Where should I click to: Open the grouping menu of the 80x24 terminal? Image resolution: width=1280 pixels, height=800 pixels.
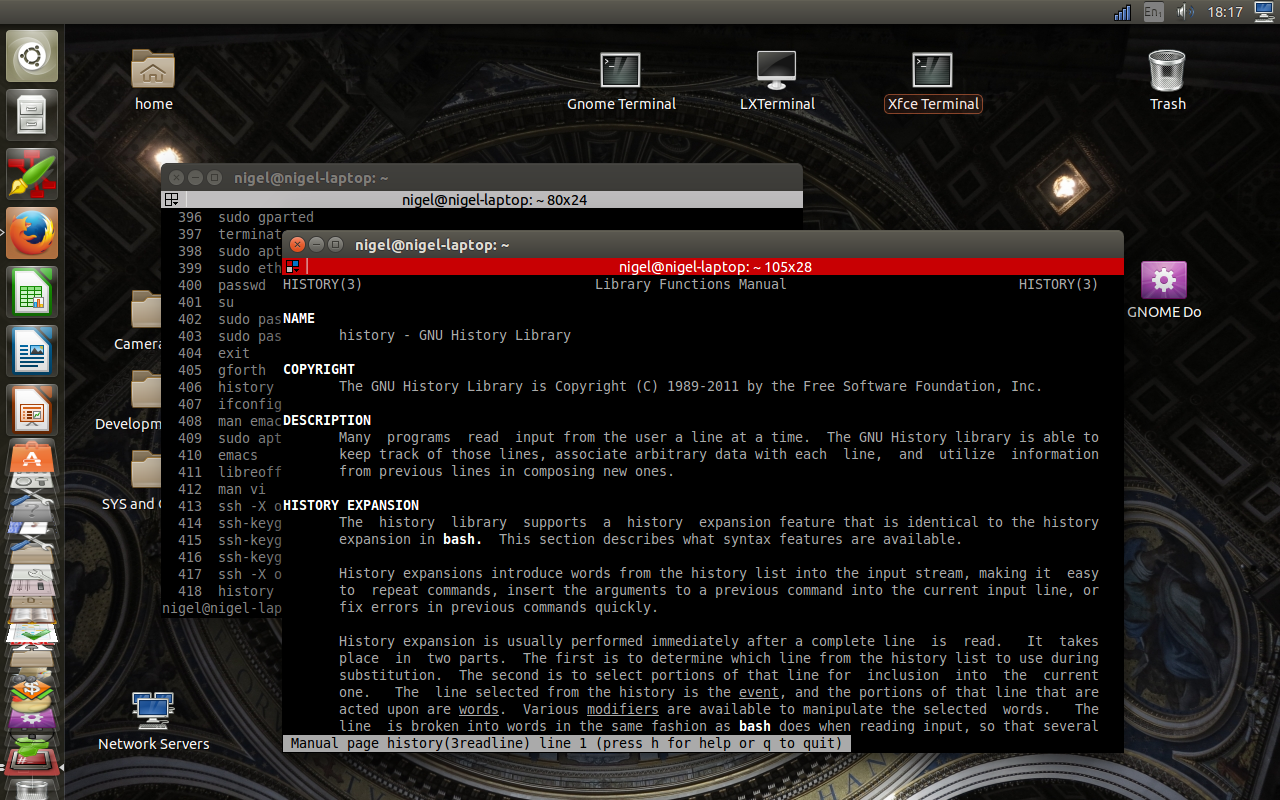pos(172,200)
